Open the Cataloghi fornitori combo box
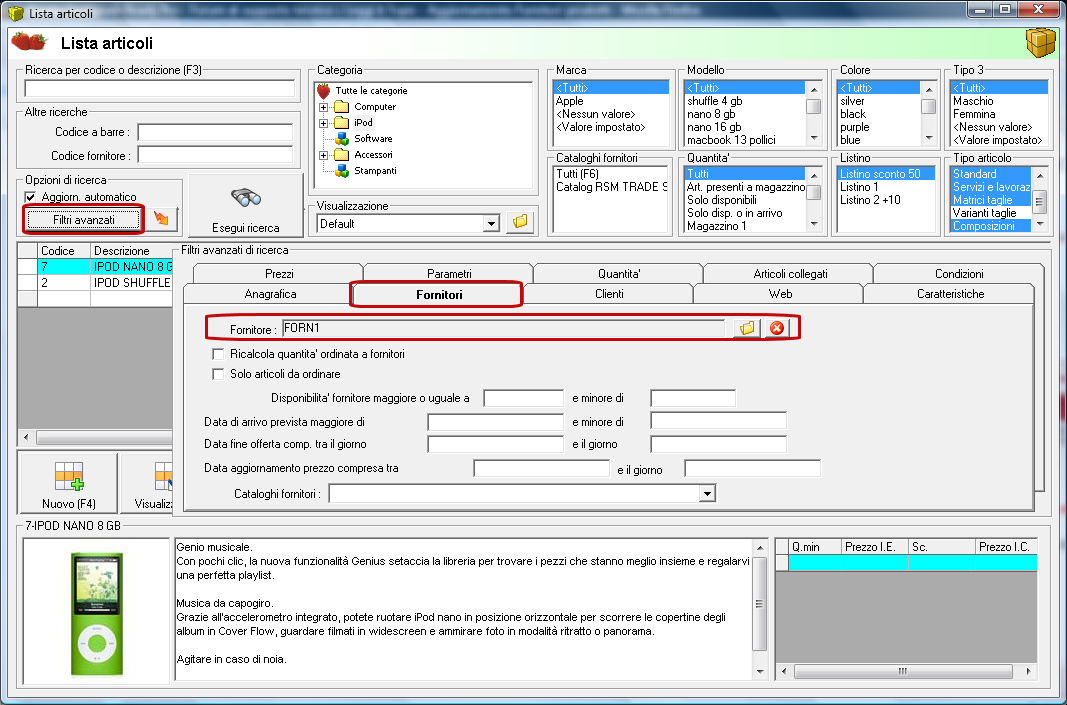Image resolution: width=1067 pixels, height=705 pixels. pyautogui.click(x=708, y=493)
